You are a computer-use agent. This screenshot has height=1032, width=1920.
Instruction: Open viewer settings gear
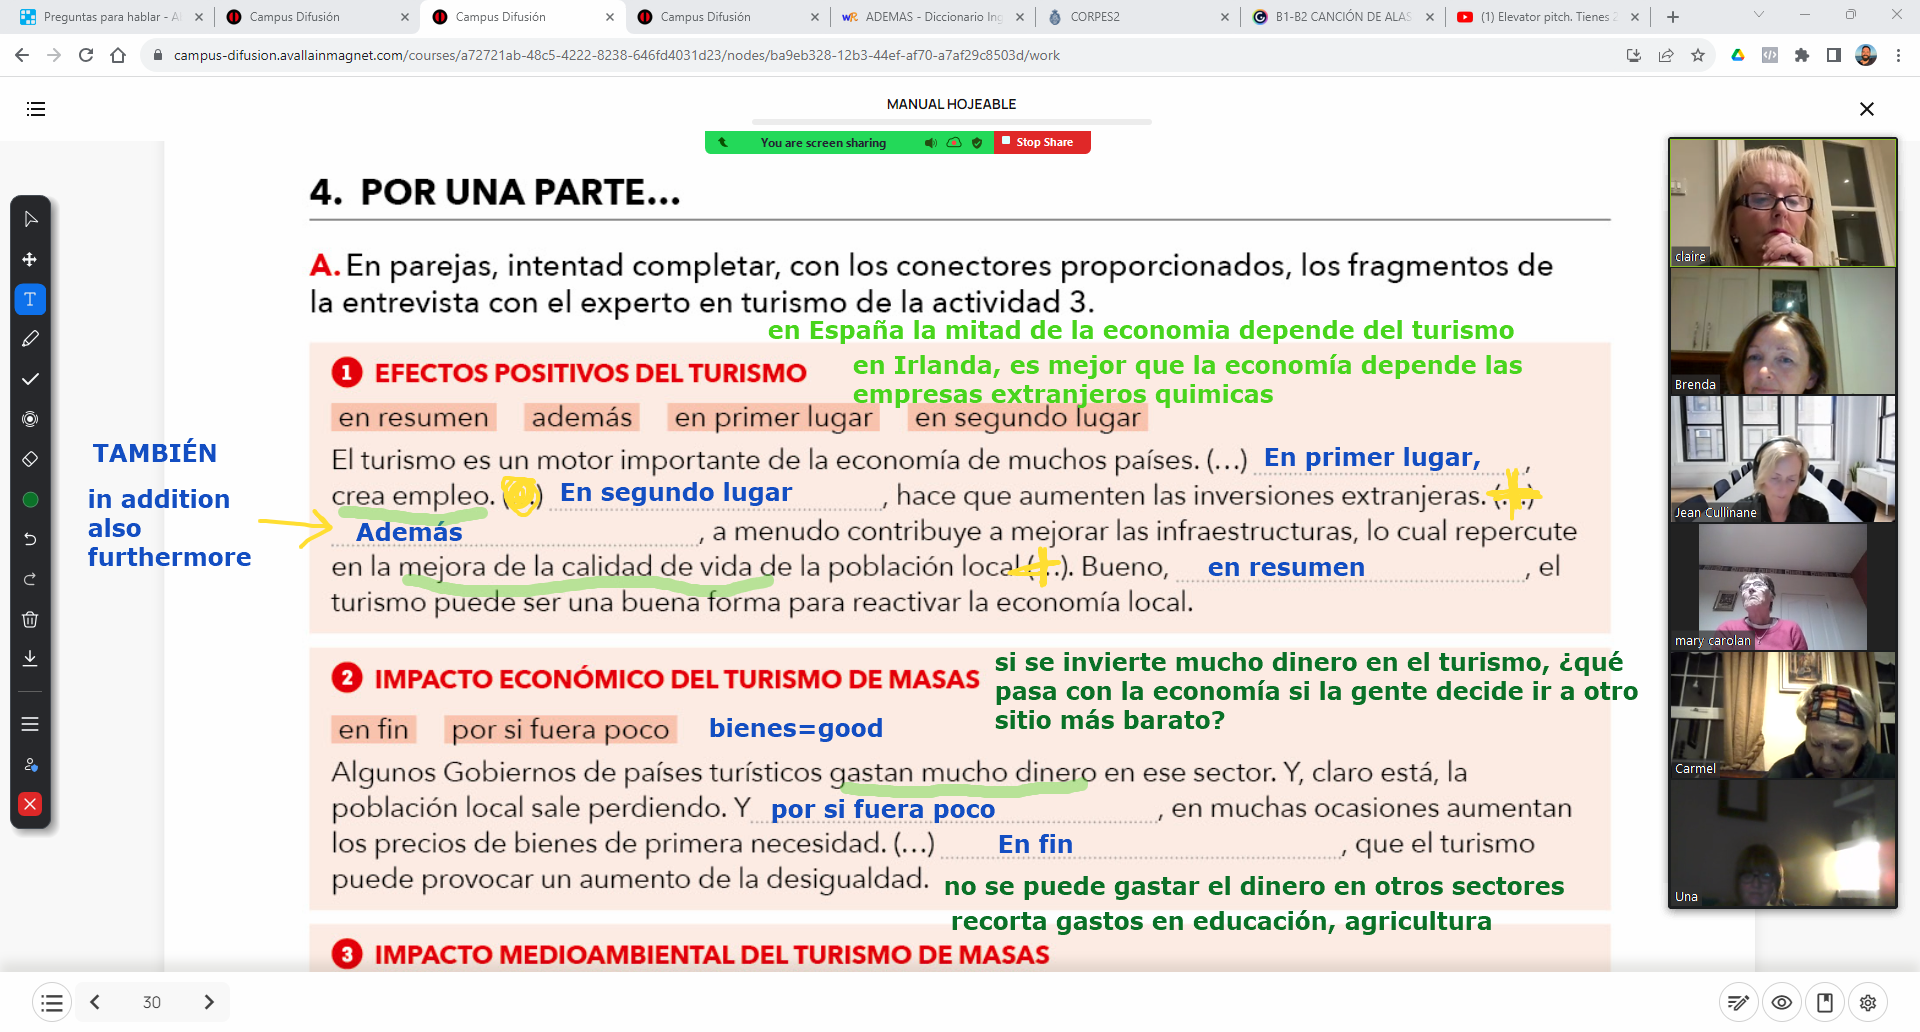[1867, 1002]
